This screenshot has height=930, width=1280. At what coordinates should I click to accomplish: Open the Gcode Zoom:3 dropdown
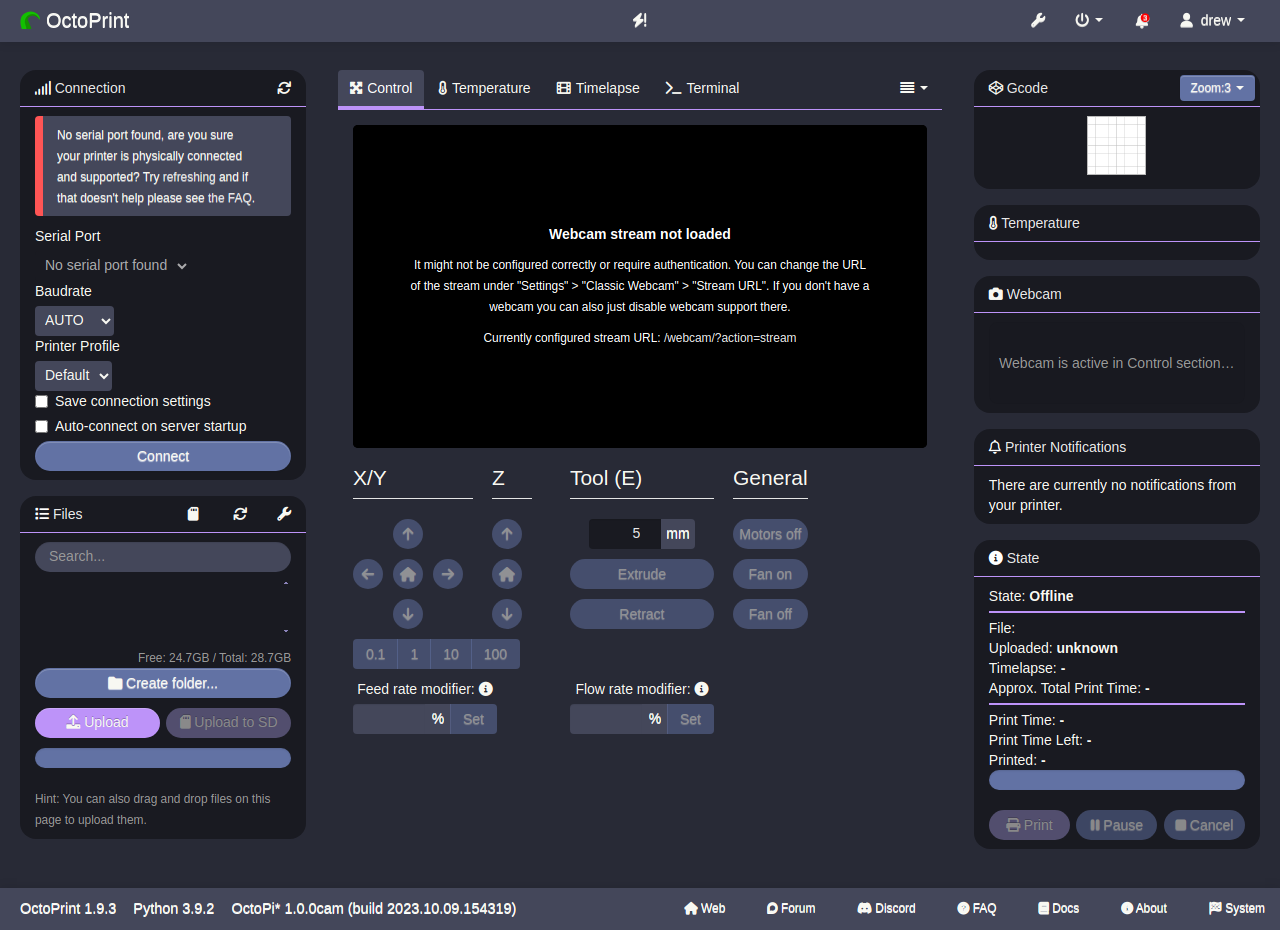(x=1217, y=88)
